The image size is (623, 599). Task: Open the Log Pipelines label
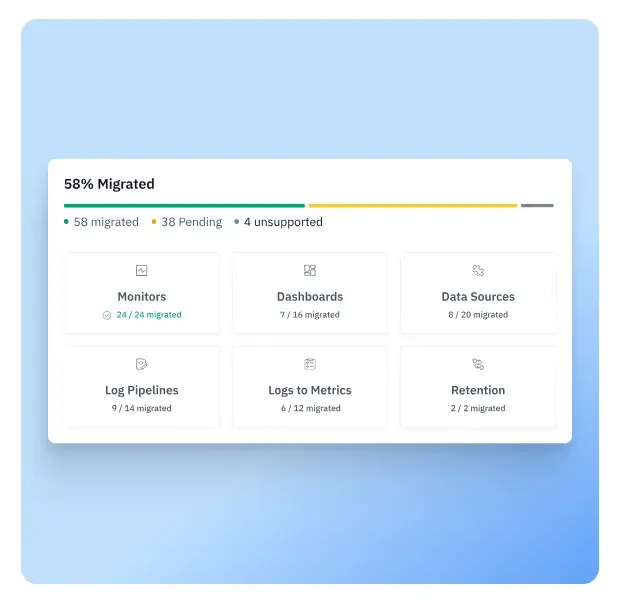pos(142,391)
